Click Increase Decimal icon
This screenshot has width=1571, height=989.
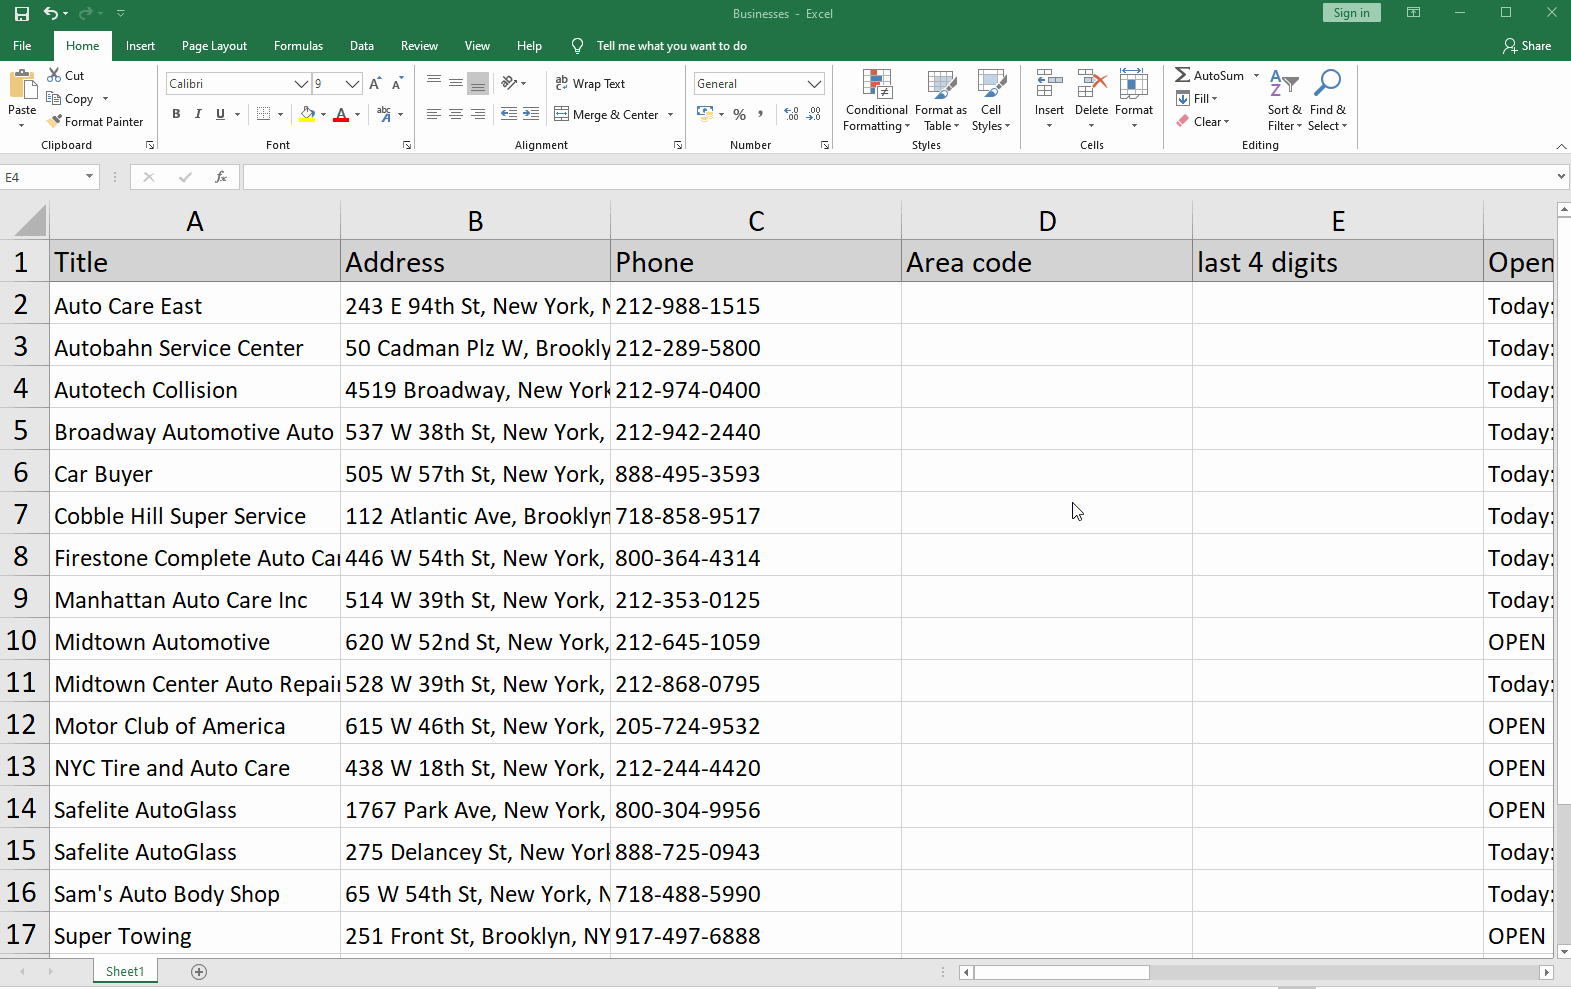click(x=791, y=115)
